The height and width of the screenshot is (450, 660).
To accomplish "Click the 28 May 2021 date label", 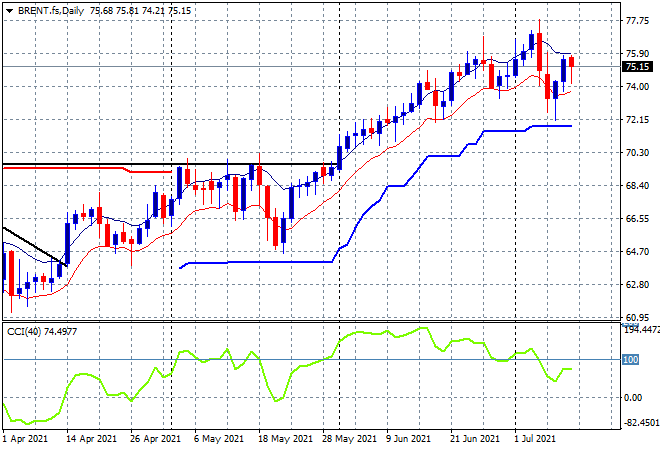I will pos(349,439).
